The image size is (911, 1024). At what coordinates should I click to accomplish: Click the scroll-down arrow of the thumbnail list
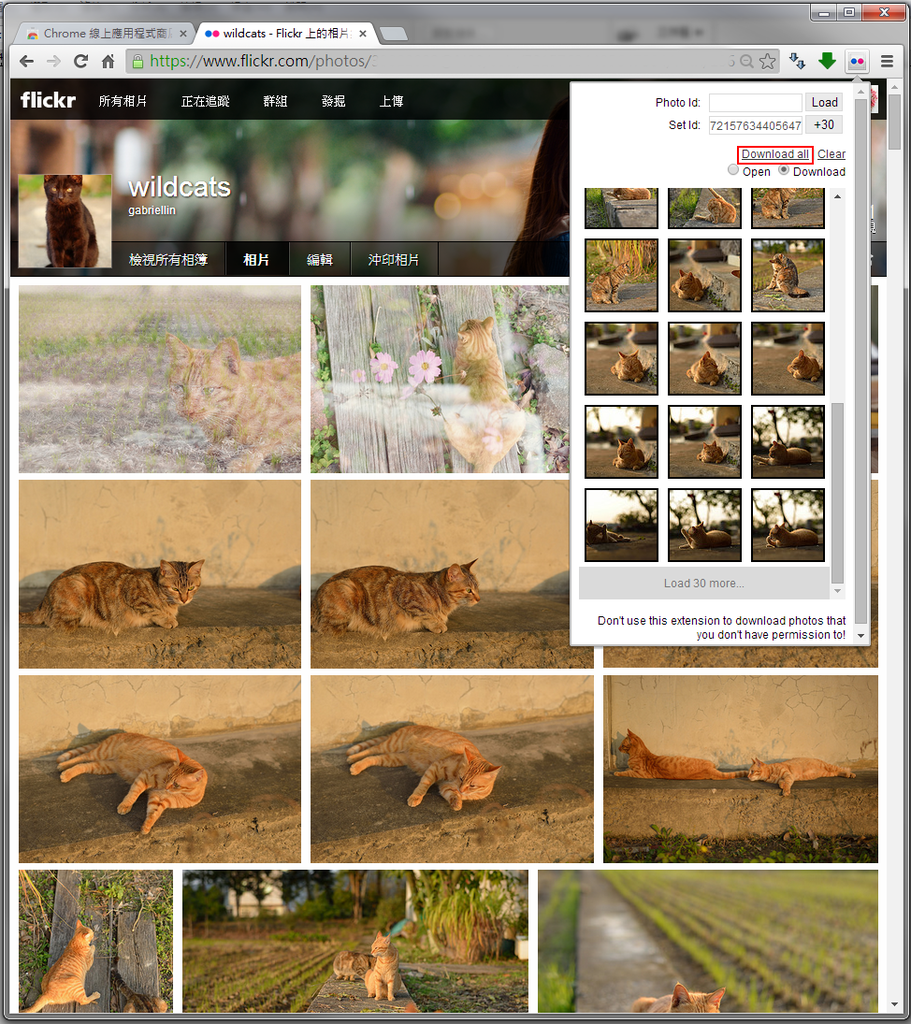(837, 591)
